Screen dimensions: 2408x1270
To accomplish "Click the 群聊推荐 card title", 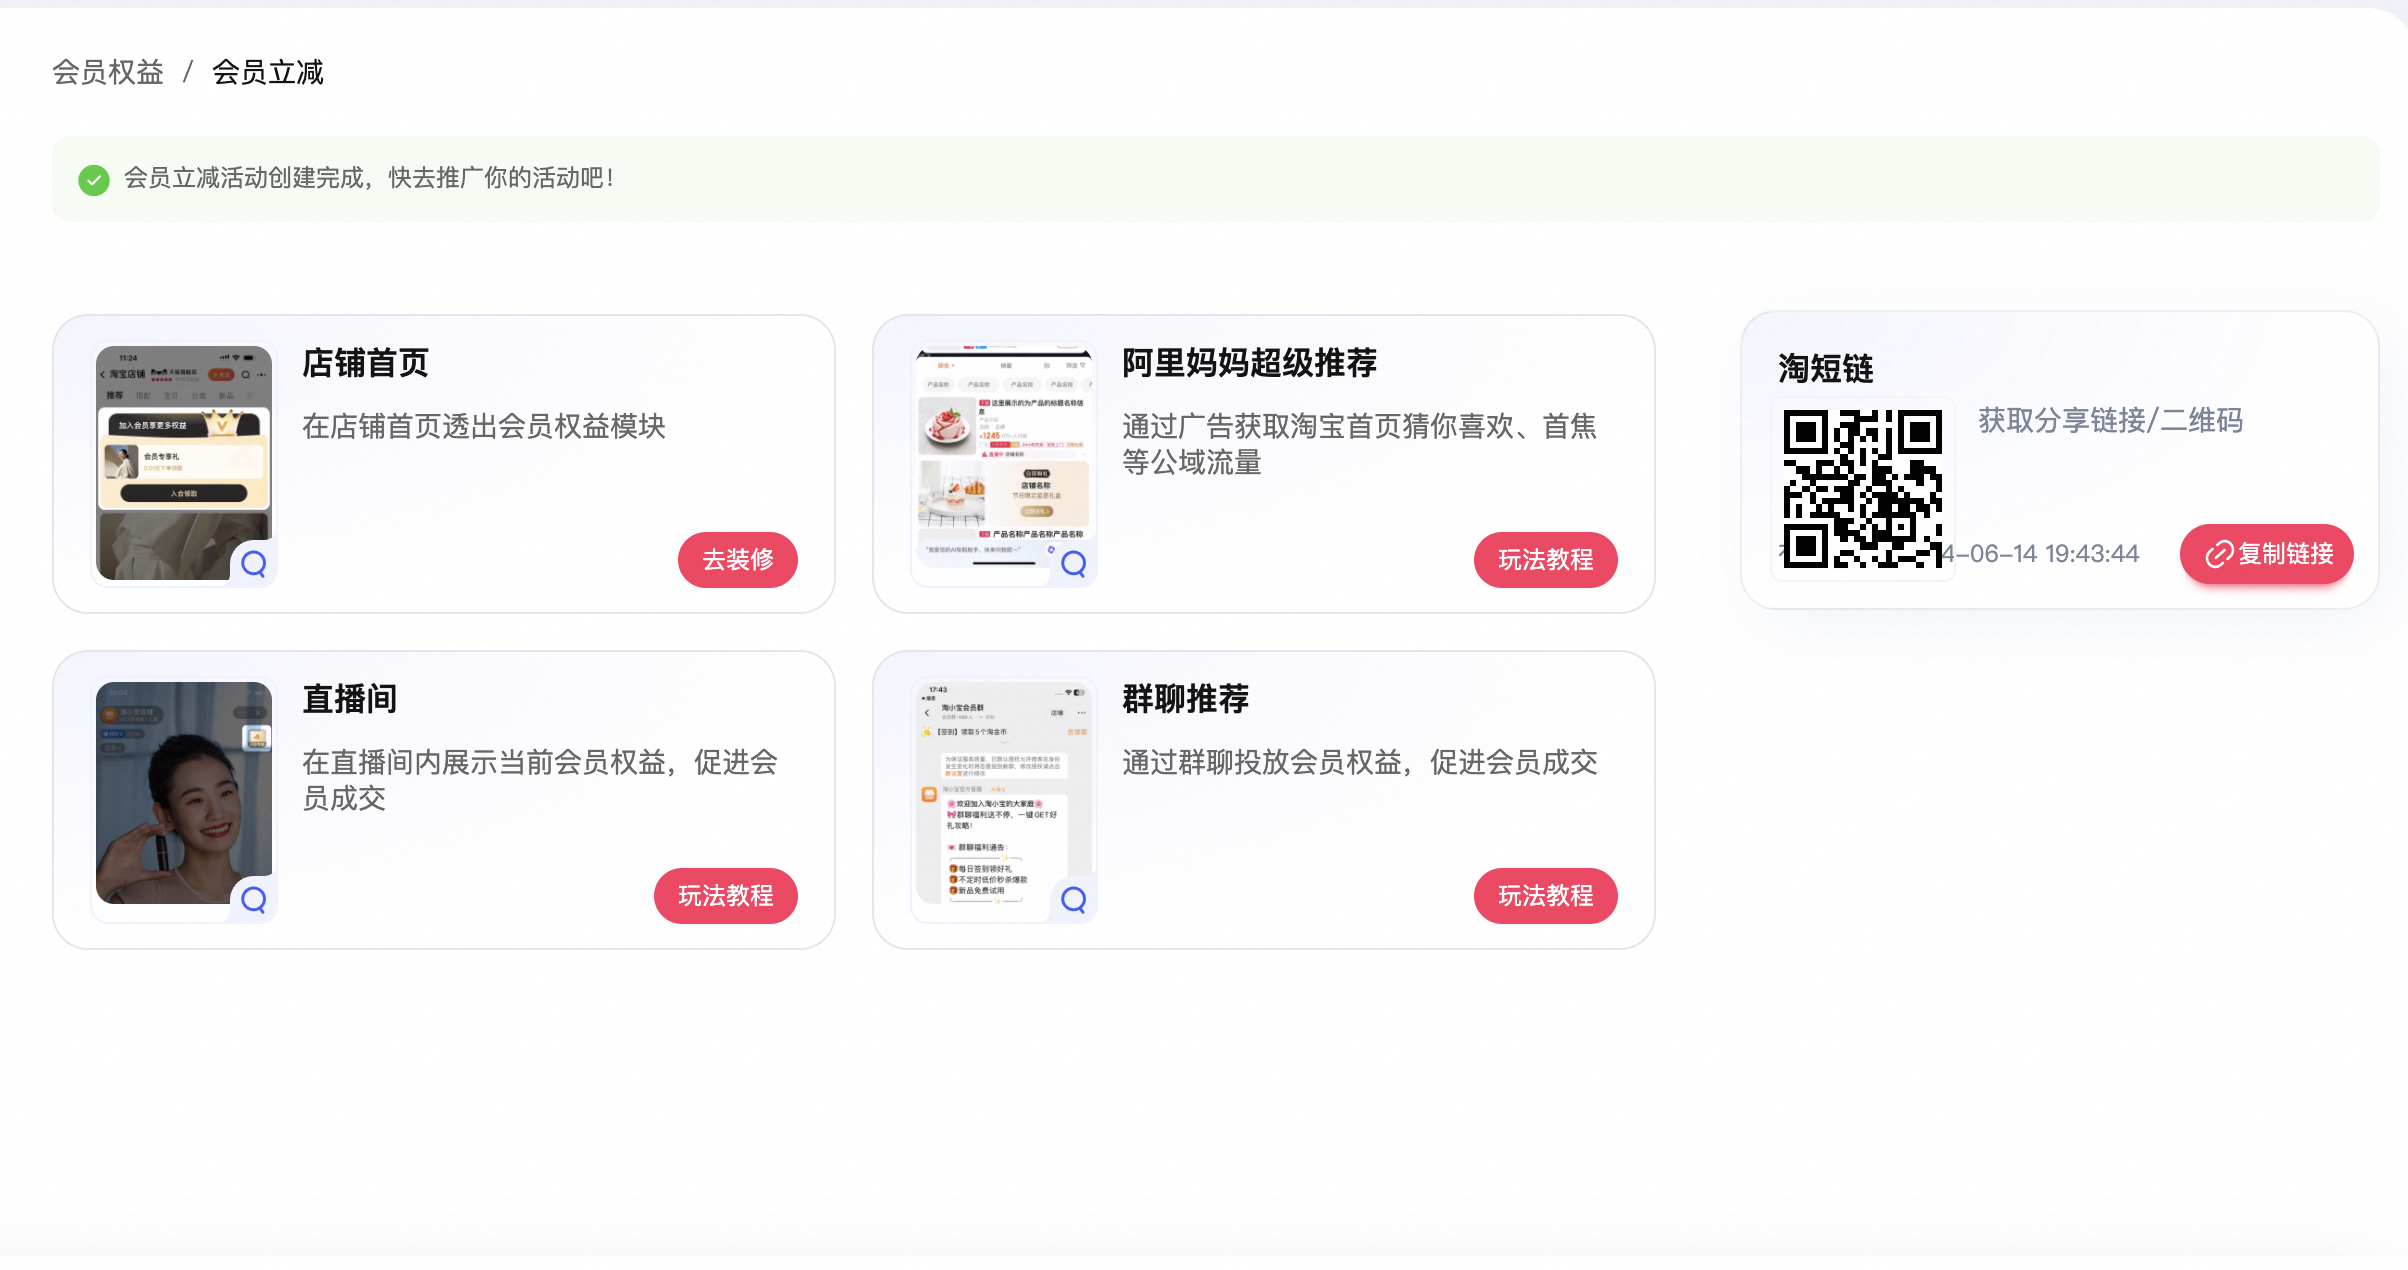I will tap(1186, 698).
